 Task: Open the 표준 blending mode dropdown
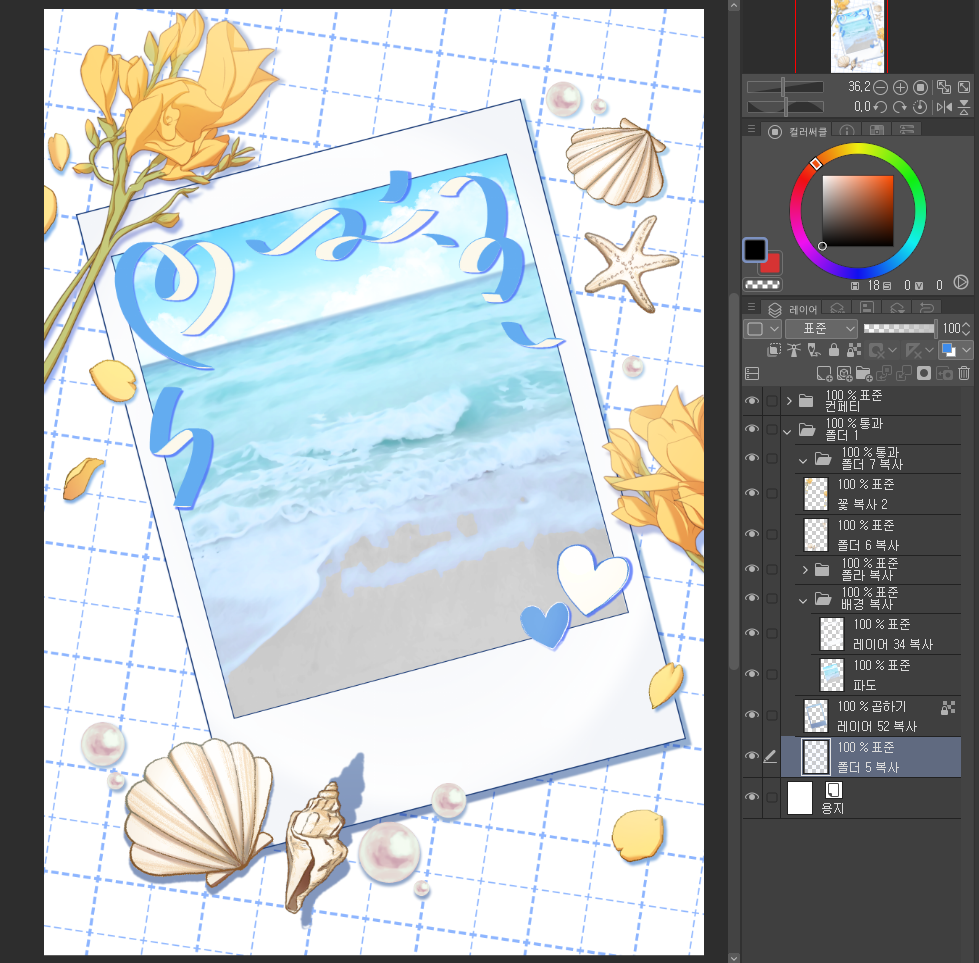(x=821, y=329)
